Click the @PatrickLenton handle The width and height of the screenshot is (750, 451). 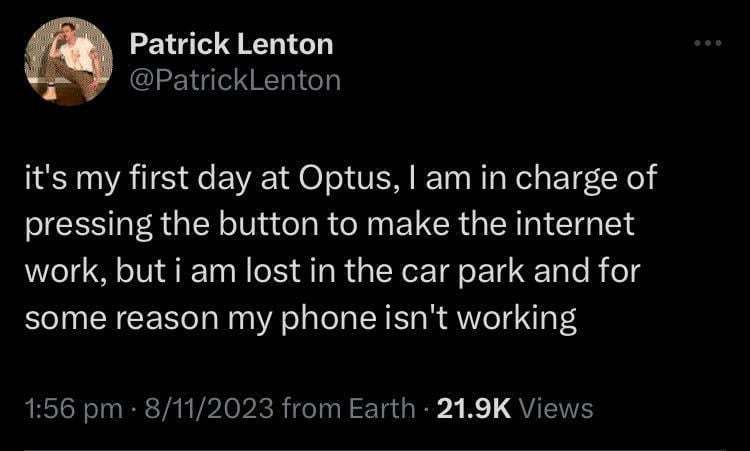point(236,79)
